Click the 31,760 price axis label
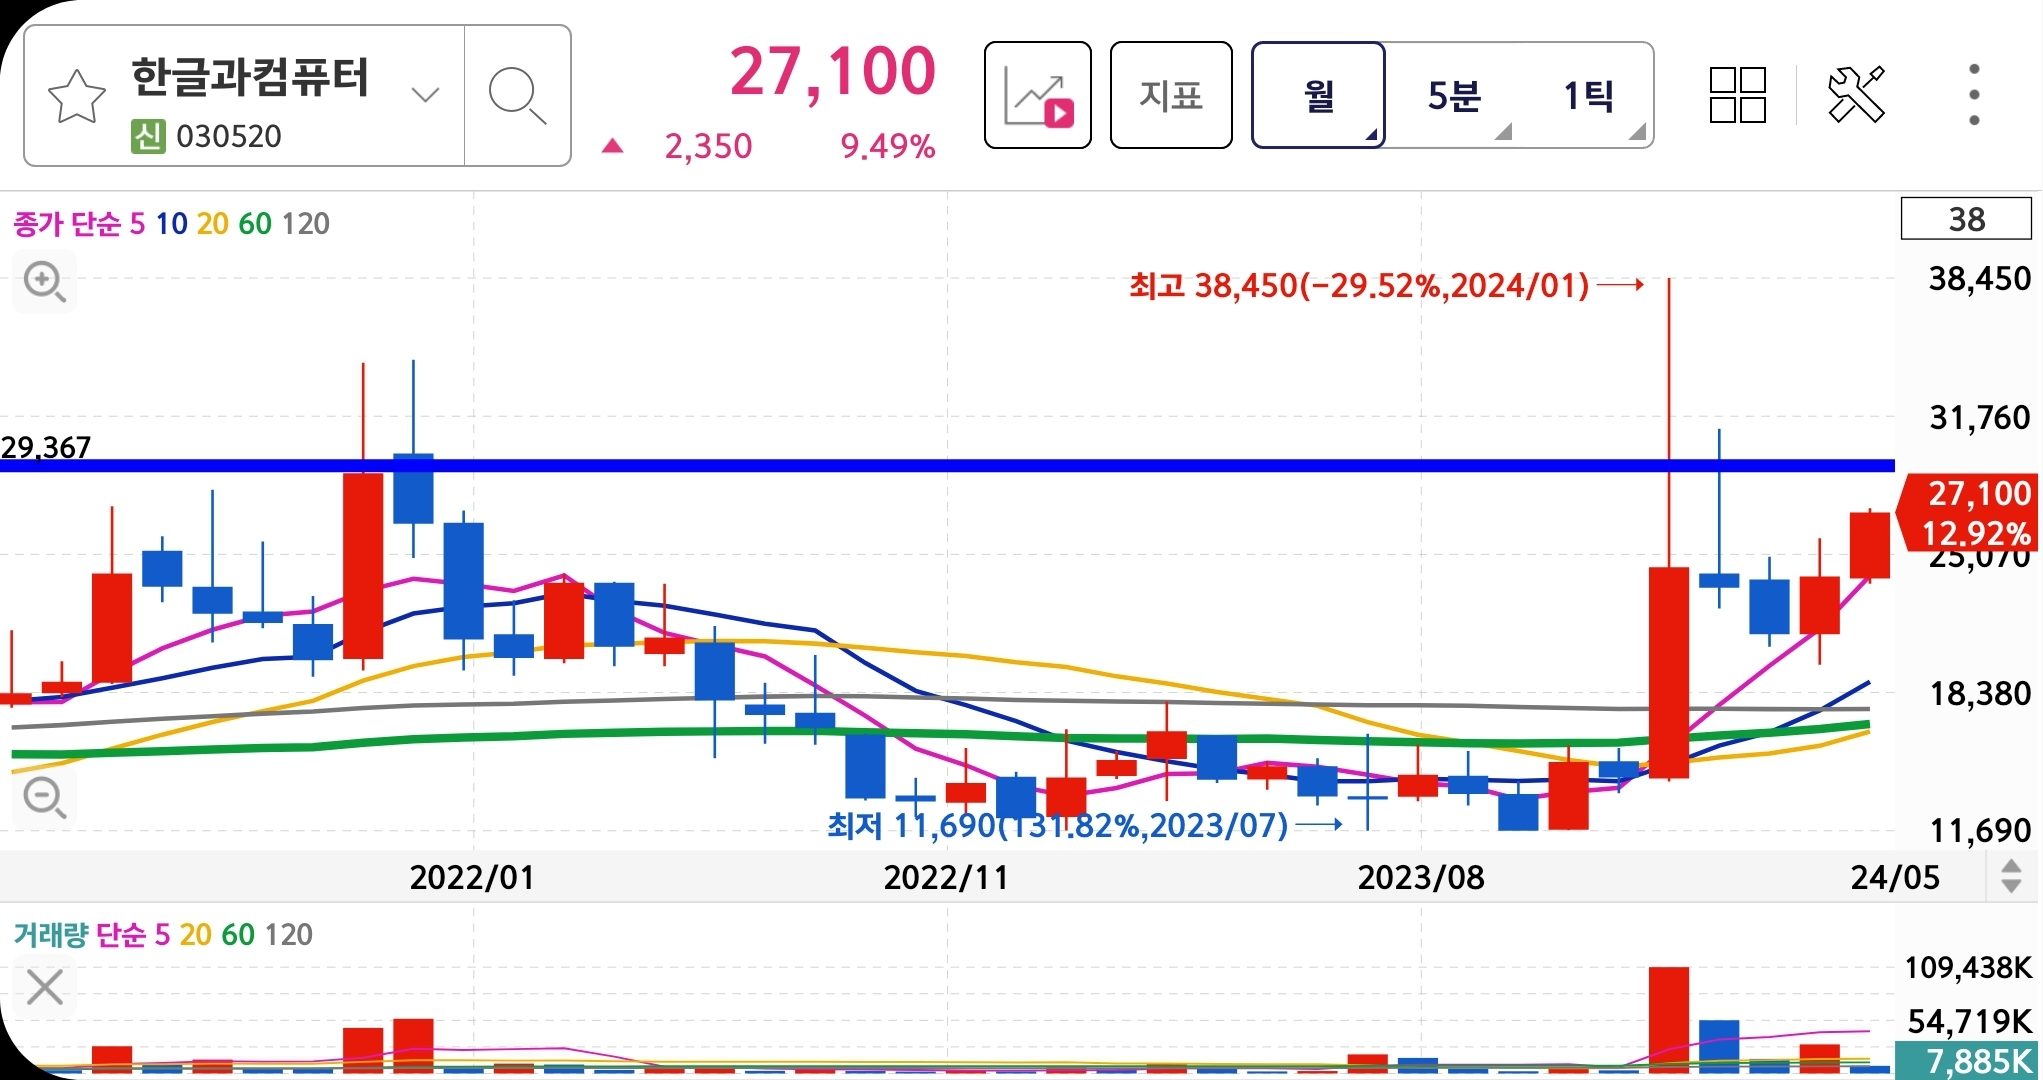The image size is (2043, 1080). point(1980,417)
